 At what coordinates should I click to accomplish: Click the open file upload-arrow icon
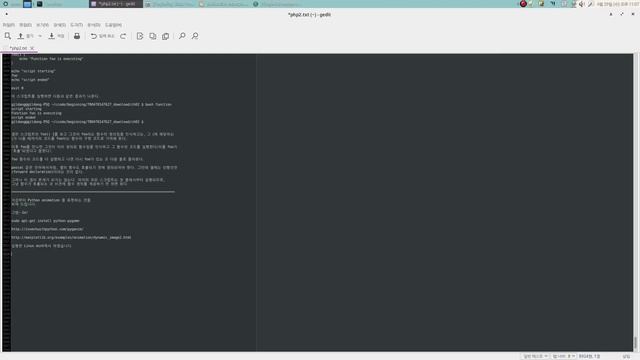(x=20, y=36)
